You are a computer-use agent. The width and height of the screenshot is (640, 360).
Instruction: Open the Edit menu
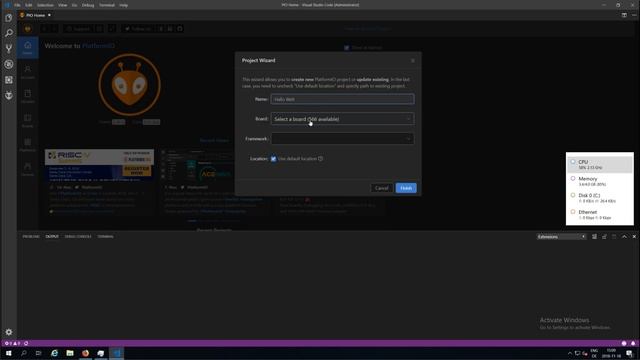(x=29, y=5)
